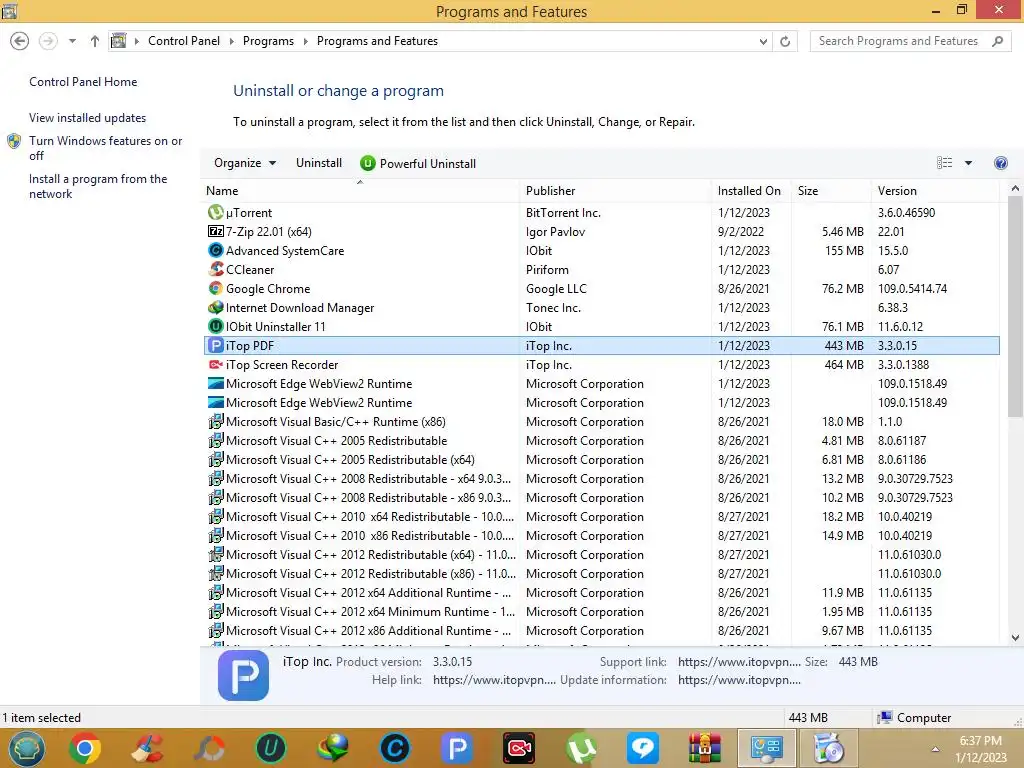1024x768 pixels.
Task: Select the Microsoft Visual Basic/C++ Runtime (x86) row
Action: 601,421
